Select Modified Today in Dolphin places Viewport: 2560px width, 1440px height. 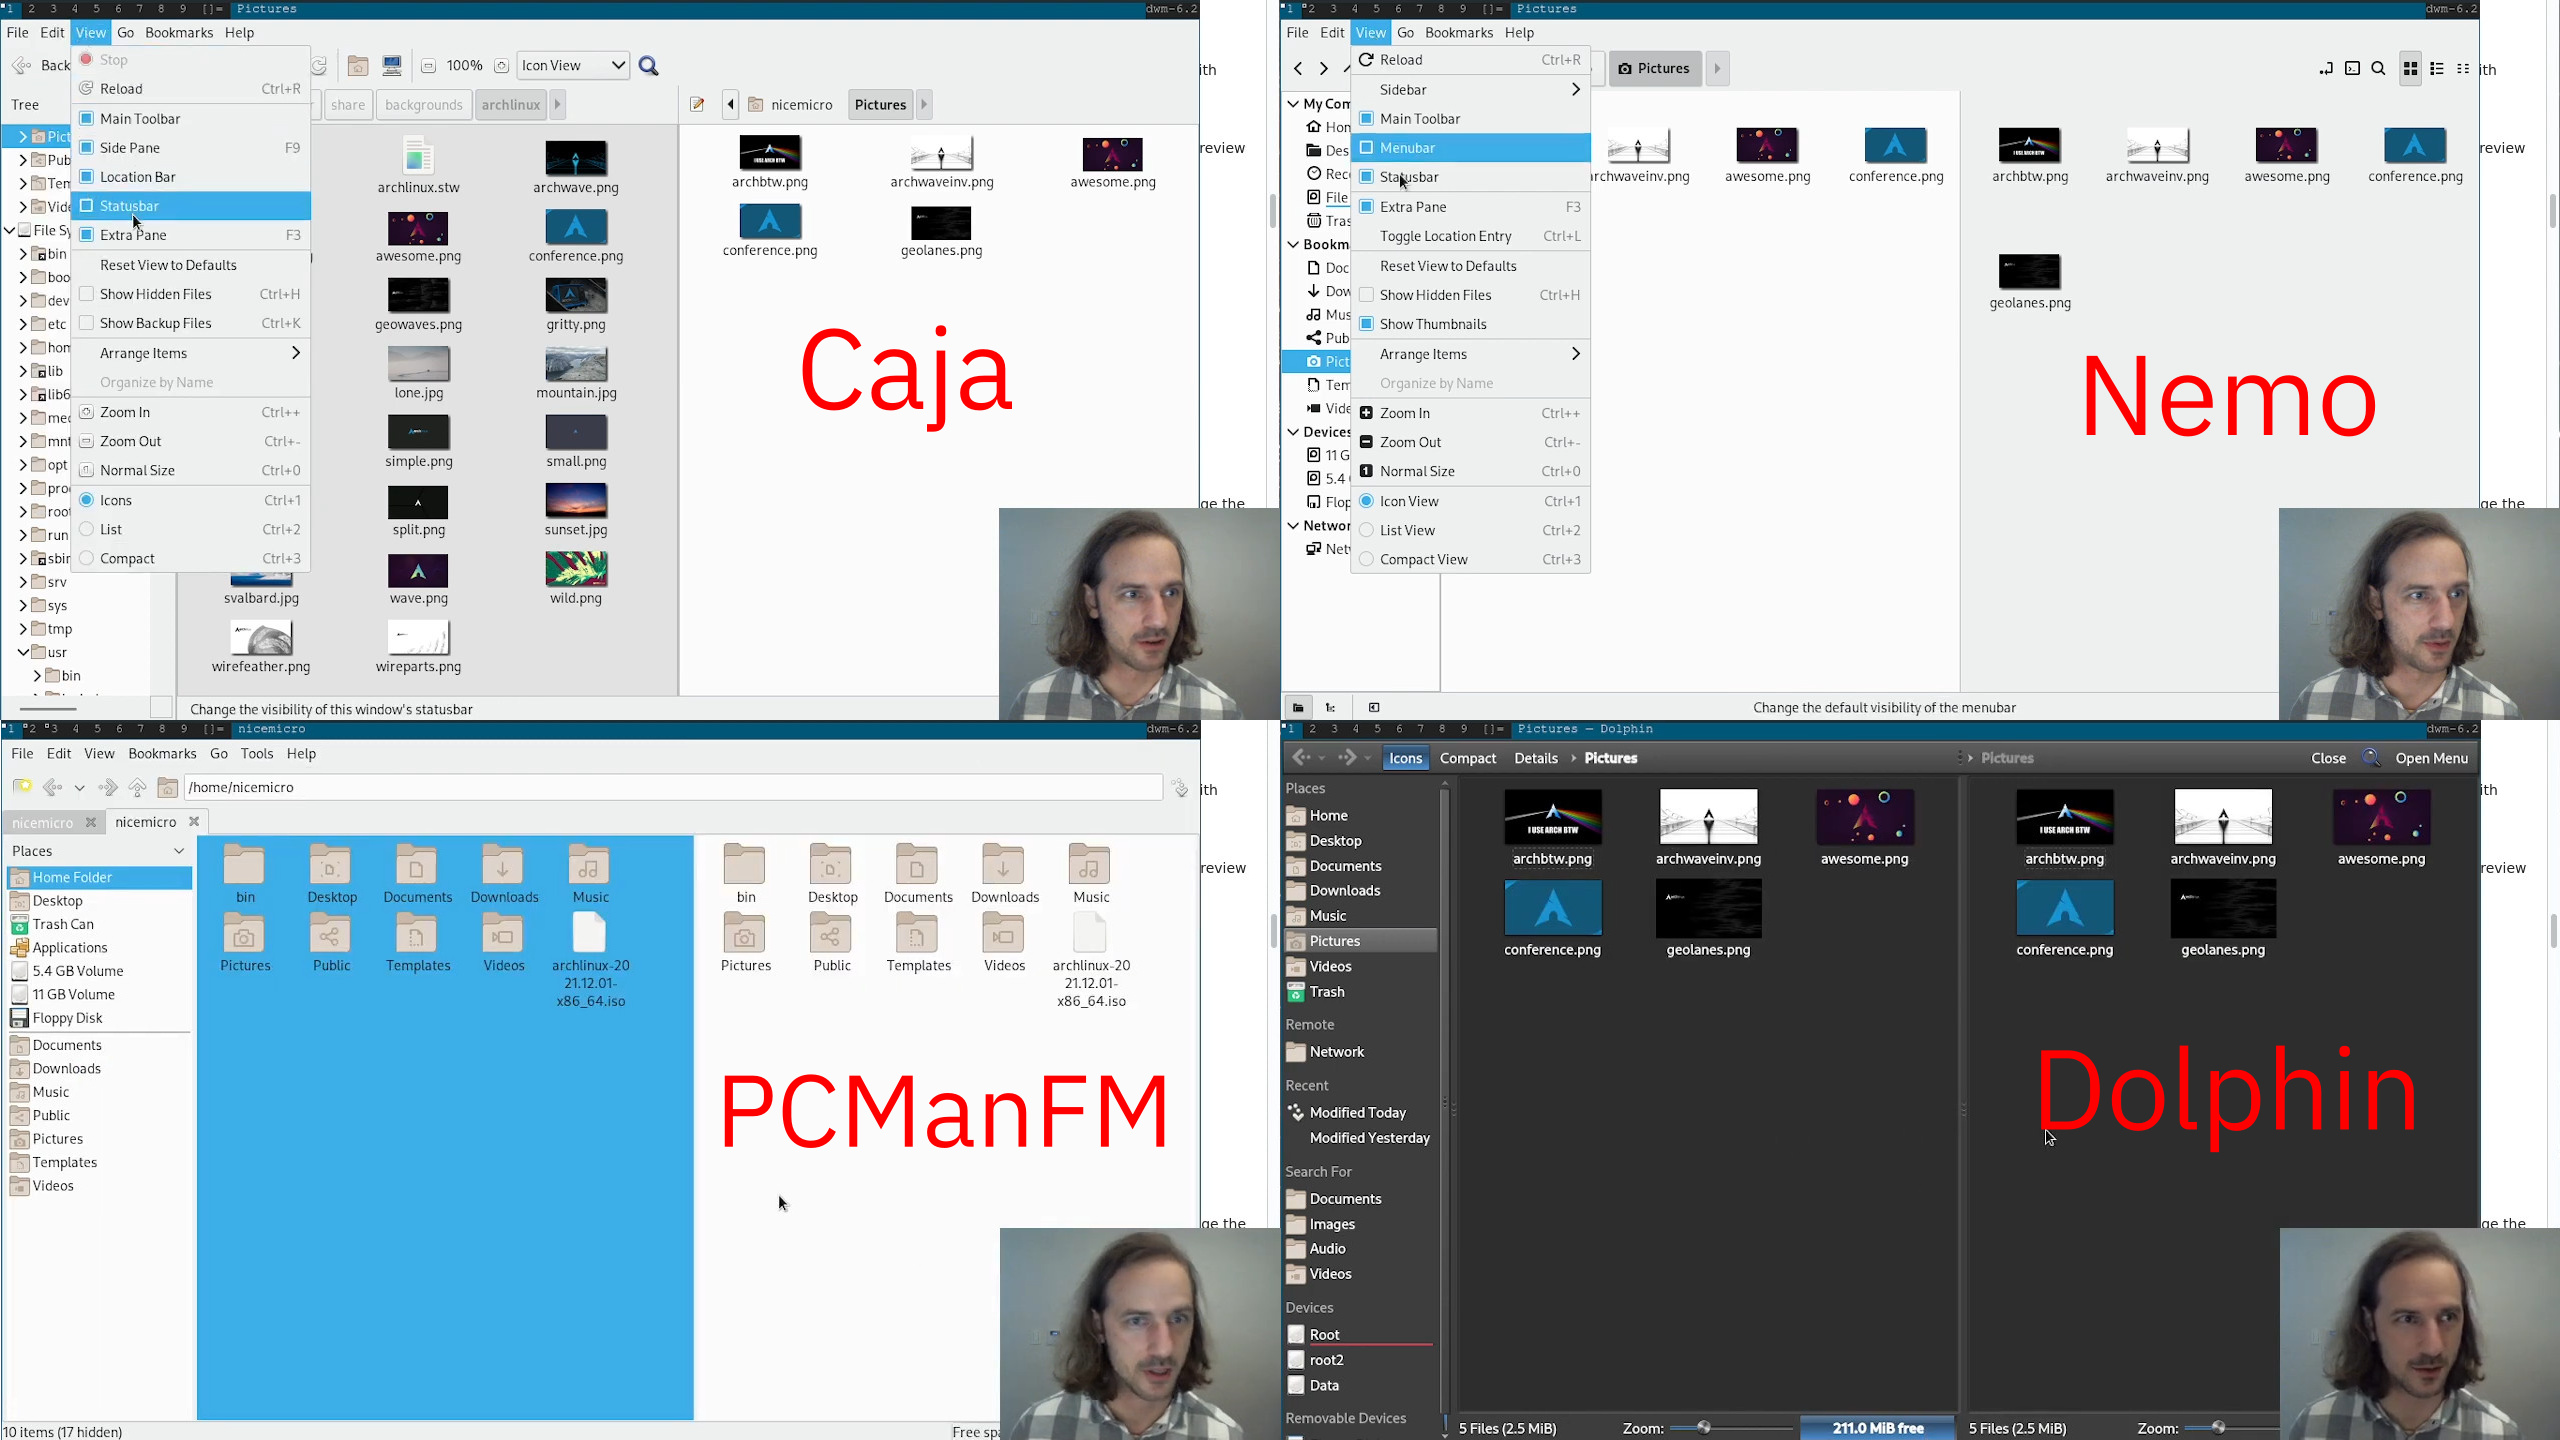pos(1358,1112)
